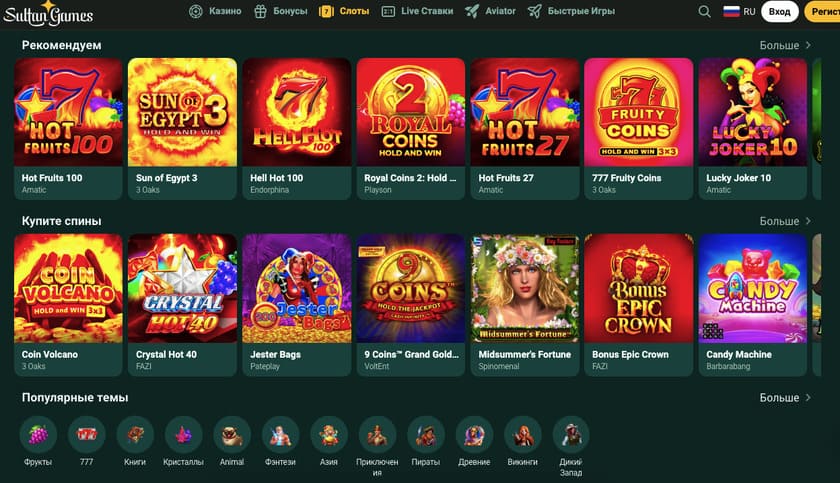This screenshot has width=840, height=483.
Task: Click the Вход login button
Action: pyautogui.click(x=779, y=11)
